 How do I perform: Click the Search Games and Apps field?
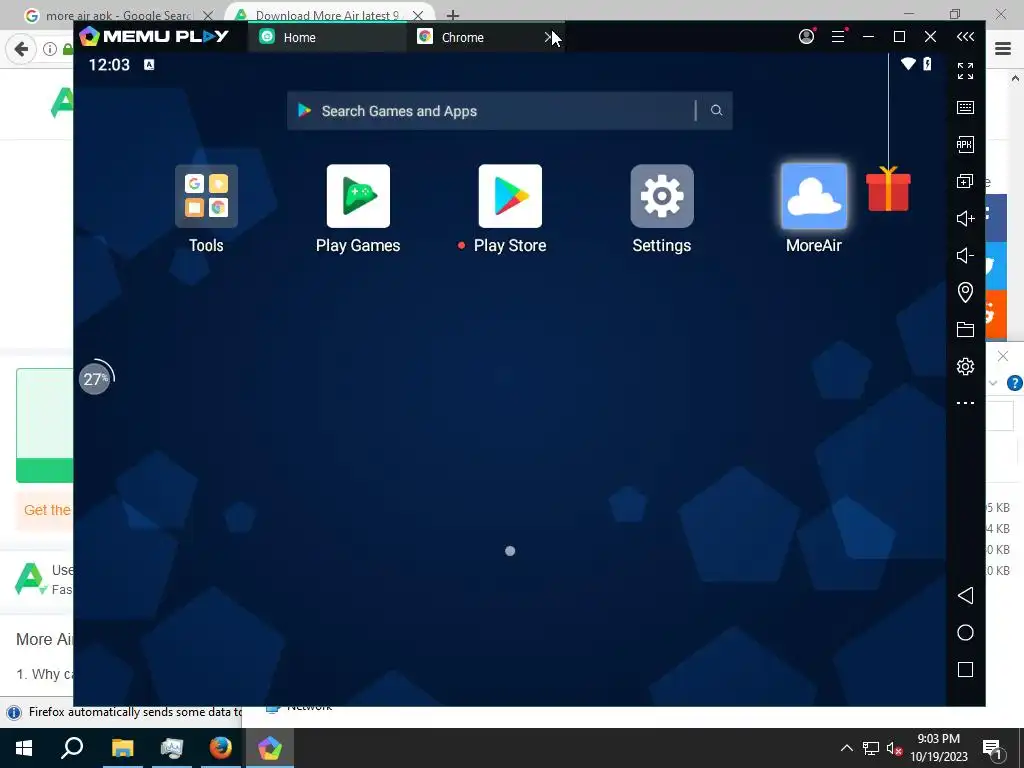tap(509, 110)
